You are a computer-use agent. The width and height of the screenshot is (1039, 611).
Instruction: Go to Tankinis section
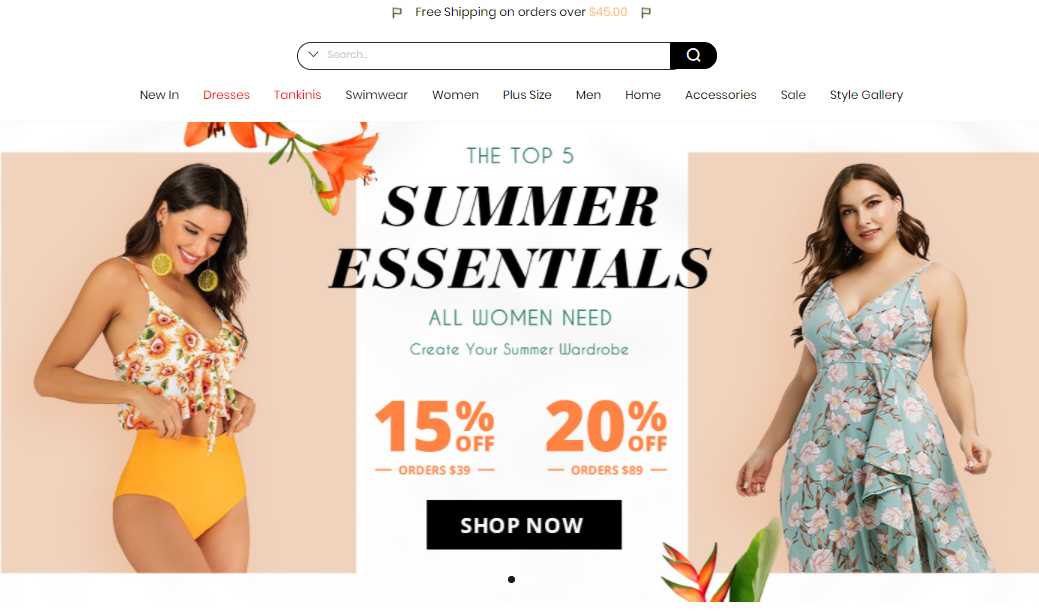coord(298,95)
